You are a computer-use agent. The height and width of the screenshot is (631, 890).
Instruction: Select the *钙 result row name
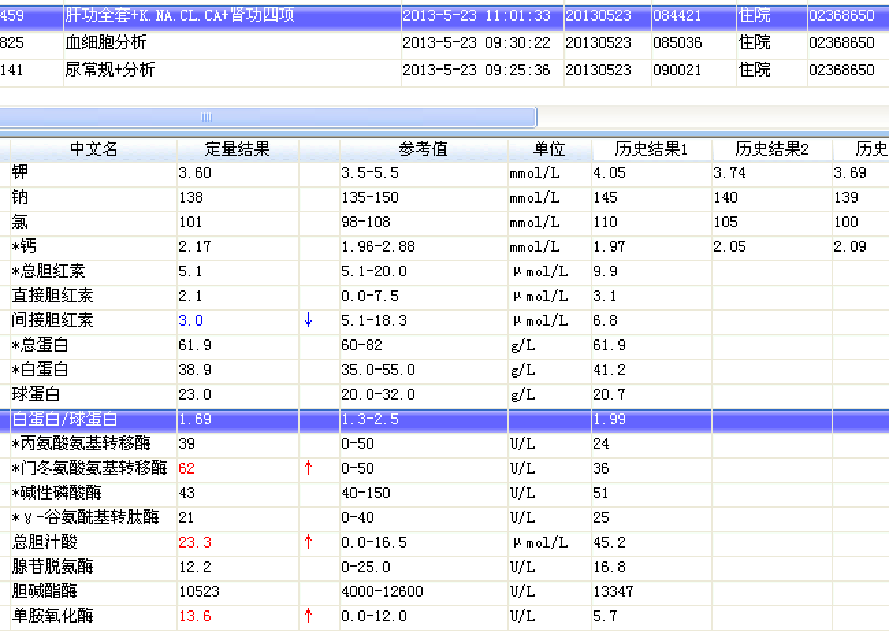(24, 246)
